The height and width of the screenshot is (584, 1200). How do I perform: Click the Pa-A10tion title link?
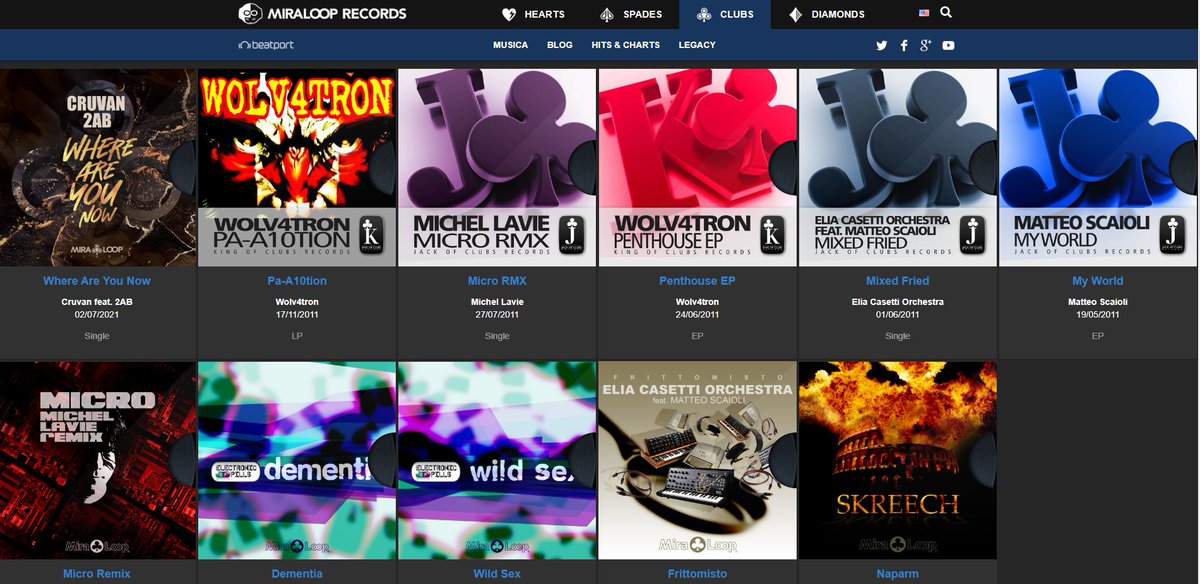[297, 281]
